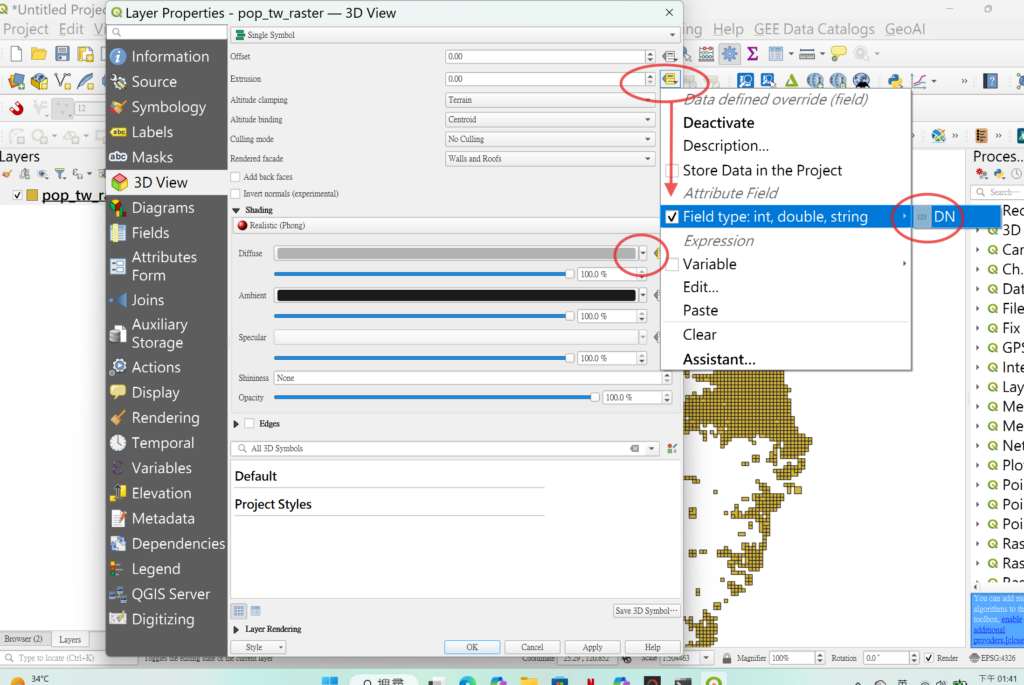Toggle Store Data in the Project checkbox
The width and height of the screenshot is (1024, 685).
pos(672,171)
